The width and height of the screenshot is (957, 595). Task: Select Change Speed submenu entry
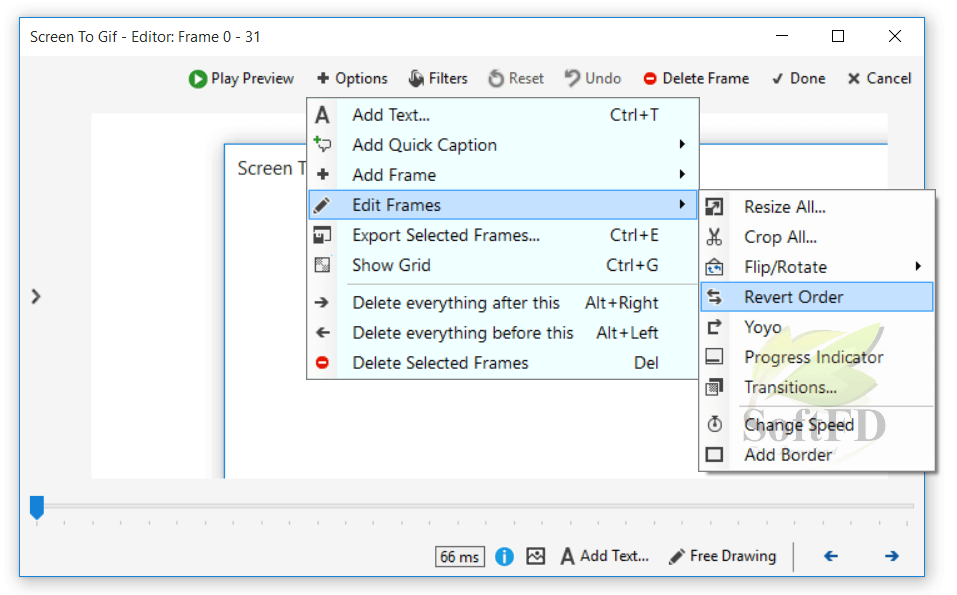[817, 425]
